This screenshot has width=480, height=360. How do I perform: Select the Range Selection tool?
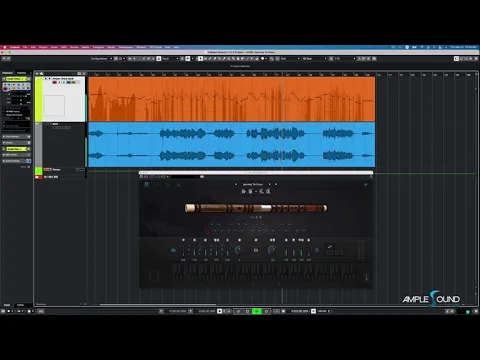point(205,59)
